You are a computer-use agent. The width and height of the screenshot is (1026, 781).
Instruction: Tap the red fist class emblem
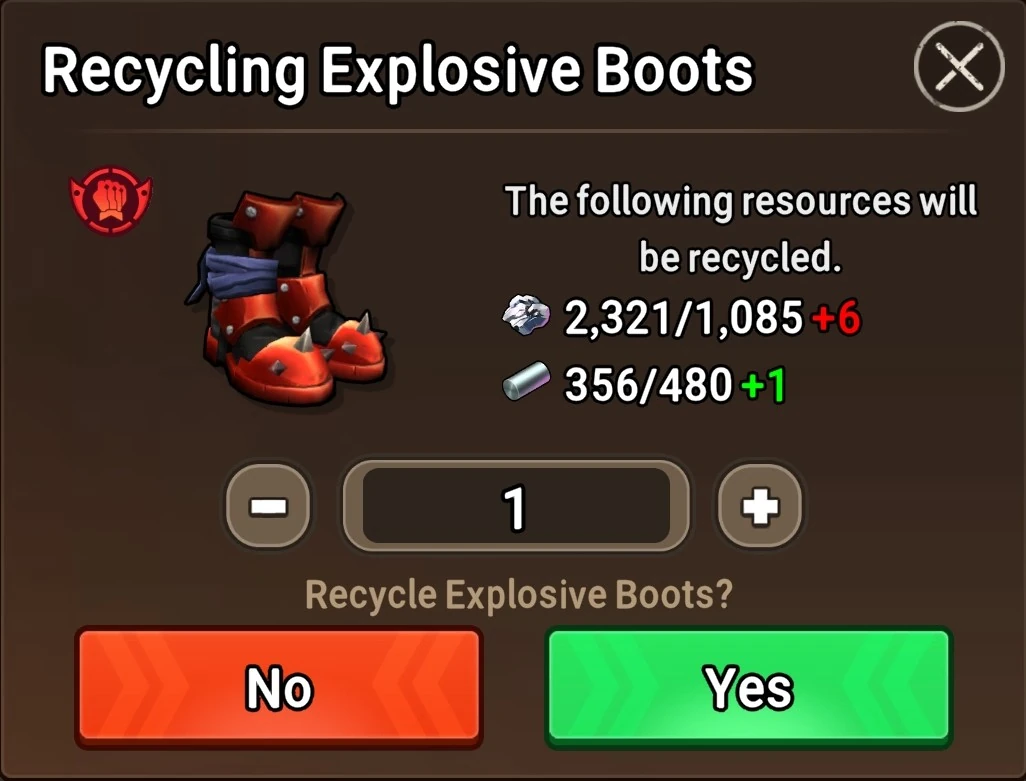pyautogui.click(x=111, y=200)
